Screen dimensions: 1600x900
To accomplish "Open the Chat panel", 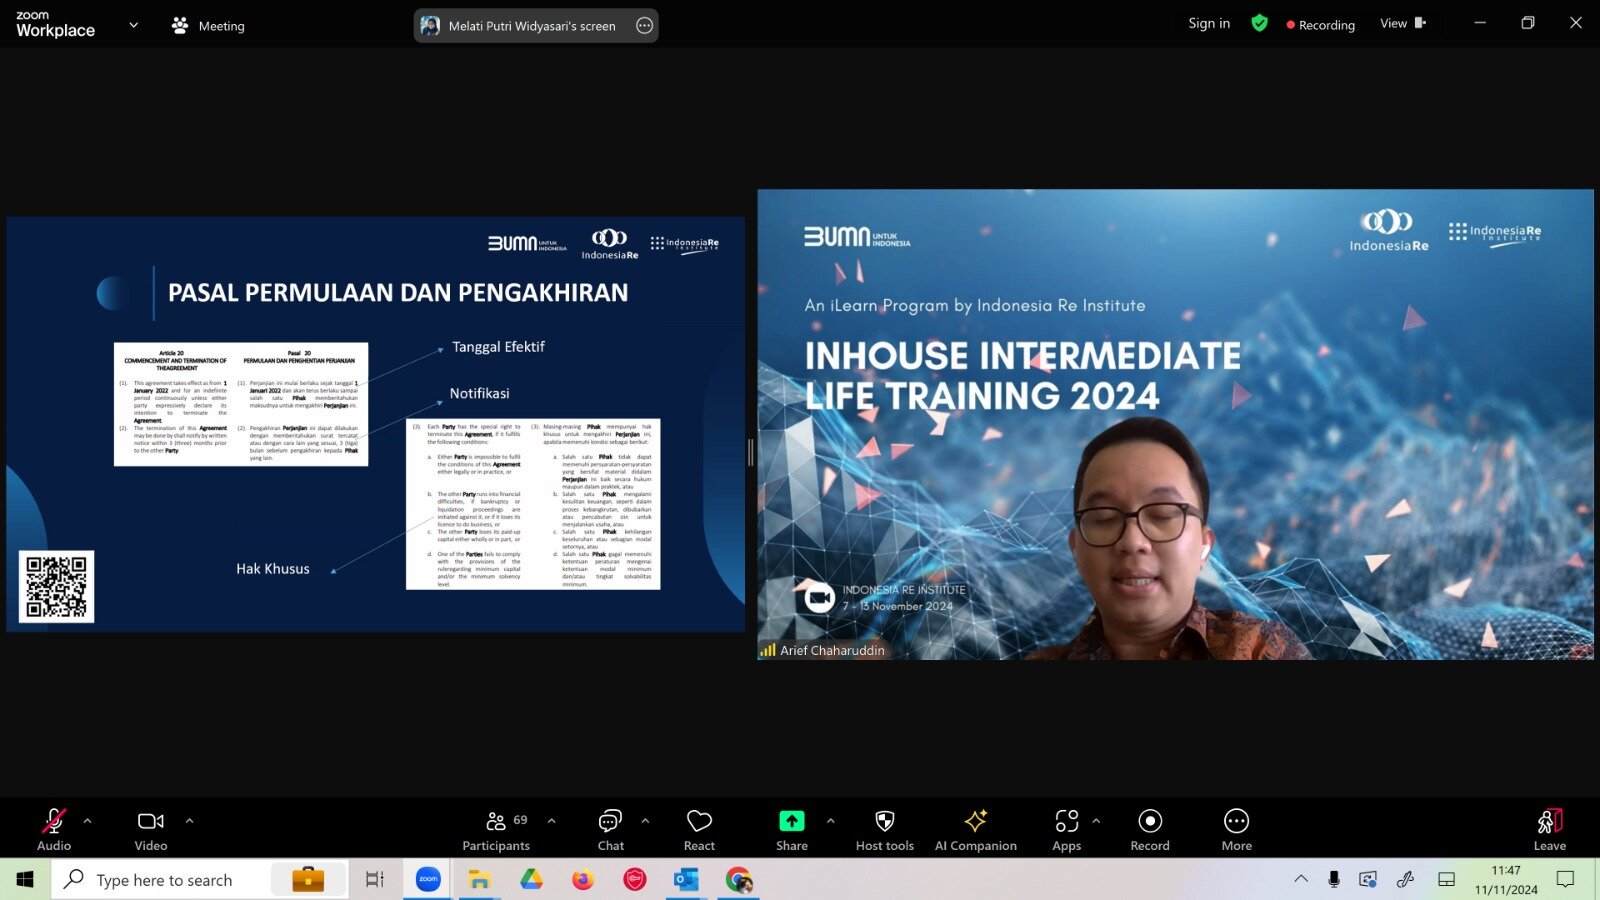I will tap(610, 829).
